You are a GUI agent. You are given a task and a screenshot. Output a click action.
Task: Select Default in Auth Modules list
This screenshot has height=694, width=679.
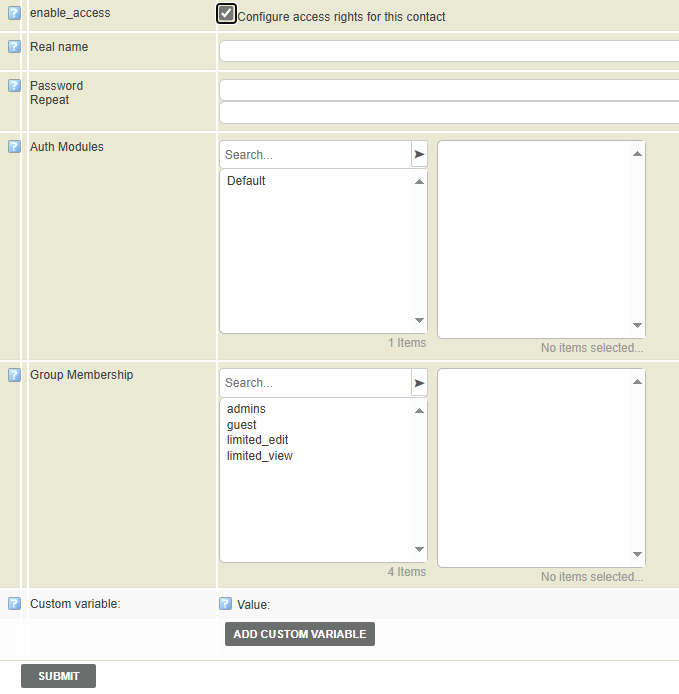tap(246, 181)
